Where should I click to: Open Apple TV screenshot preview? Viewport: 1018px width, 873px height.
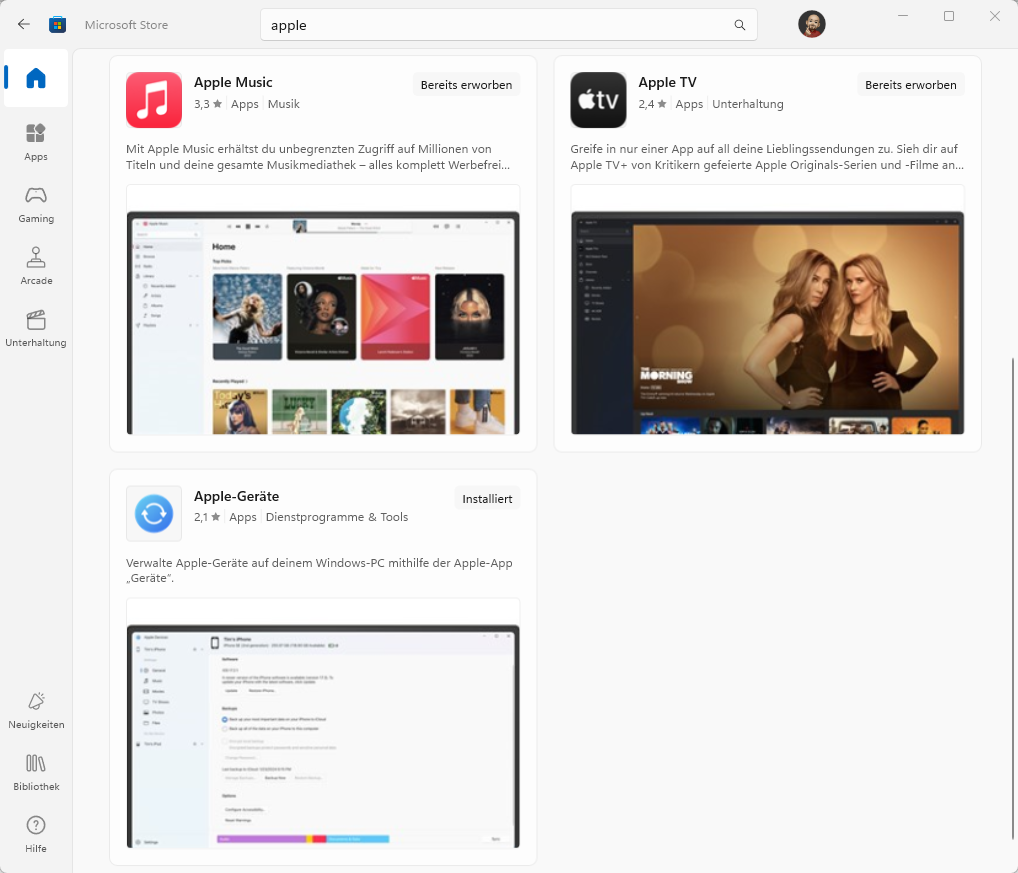click(767, 310)
